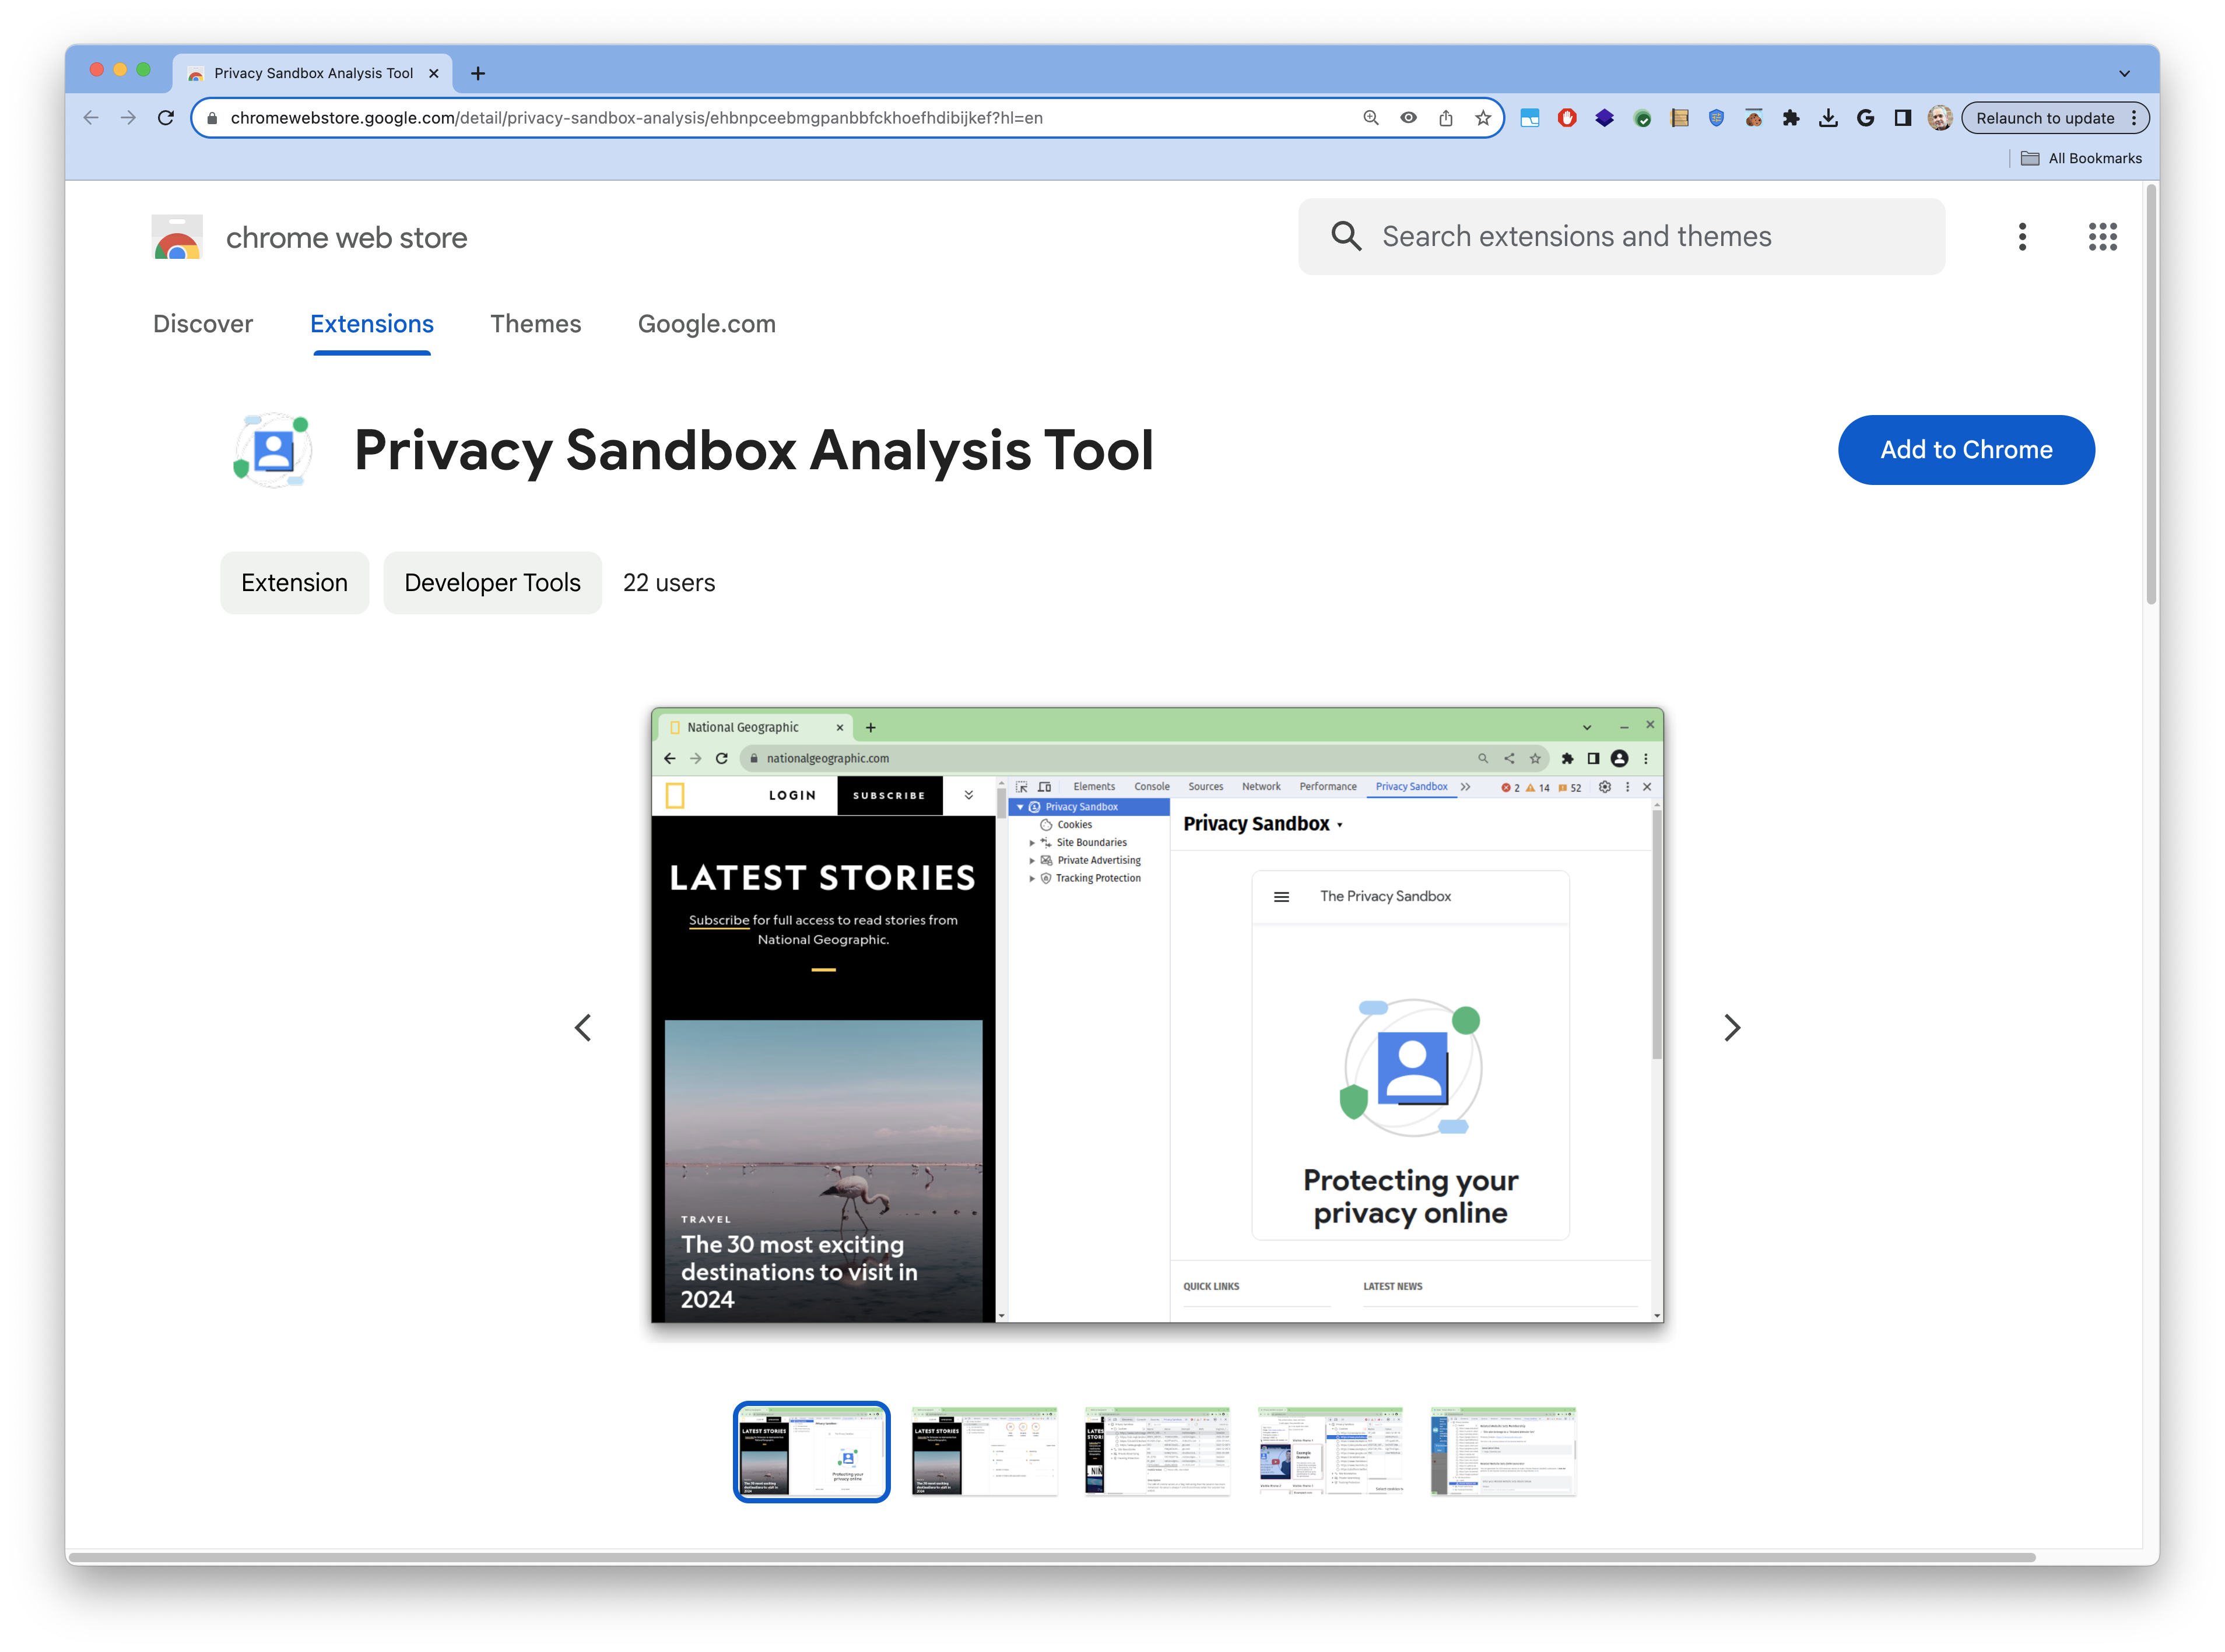Select the second screenshot thumbnail
This screenshot has width=2225, height=1652.
click(984, 1451)
